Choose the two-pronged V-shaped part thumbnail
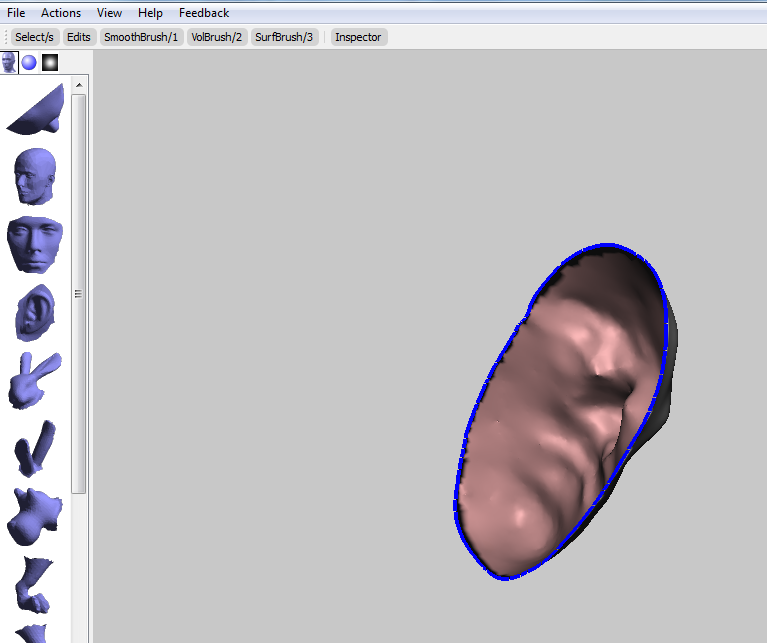The height and width of the screenshot is (643, 767). (35, 448)
